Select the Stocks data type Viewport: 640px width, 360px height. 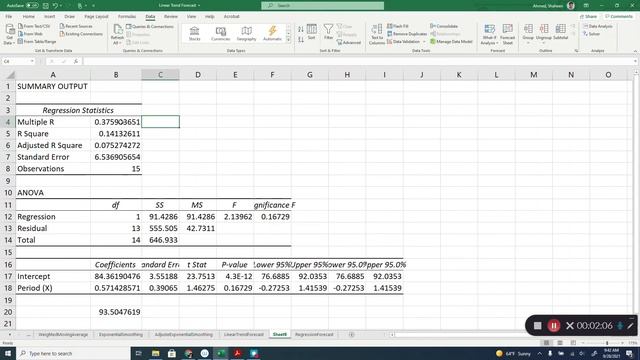[195, 33]
